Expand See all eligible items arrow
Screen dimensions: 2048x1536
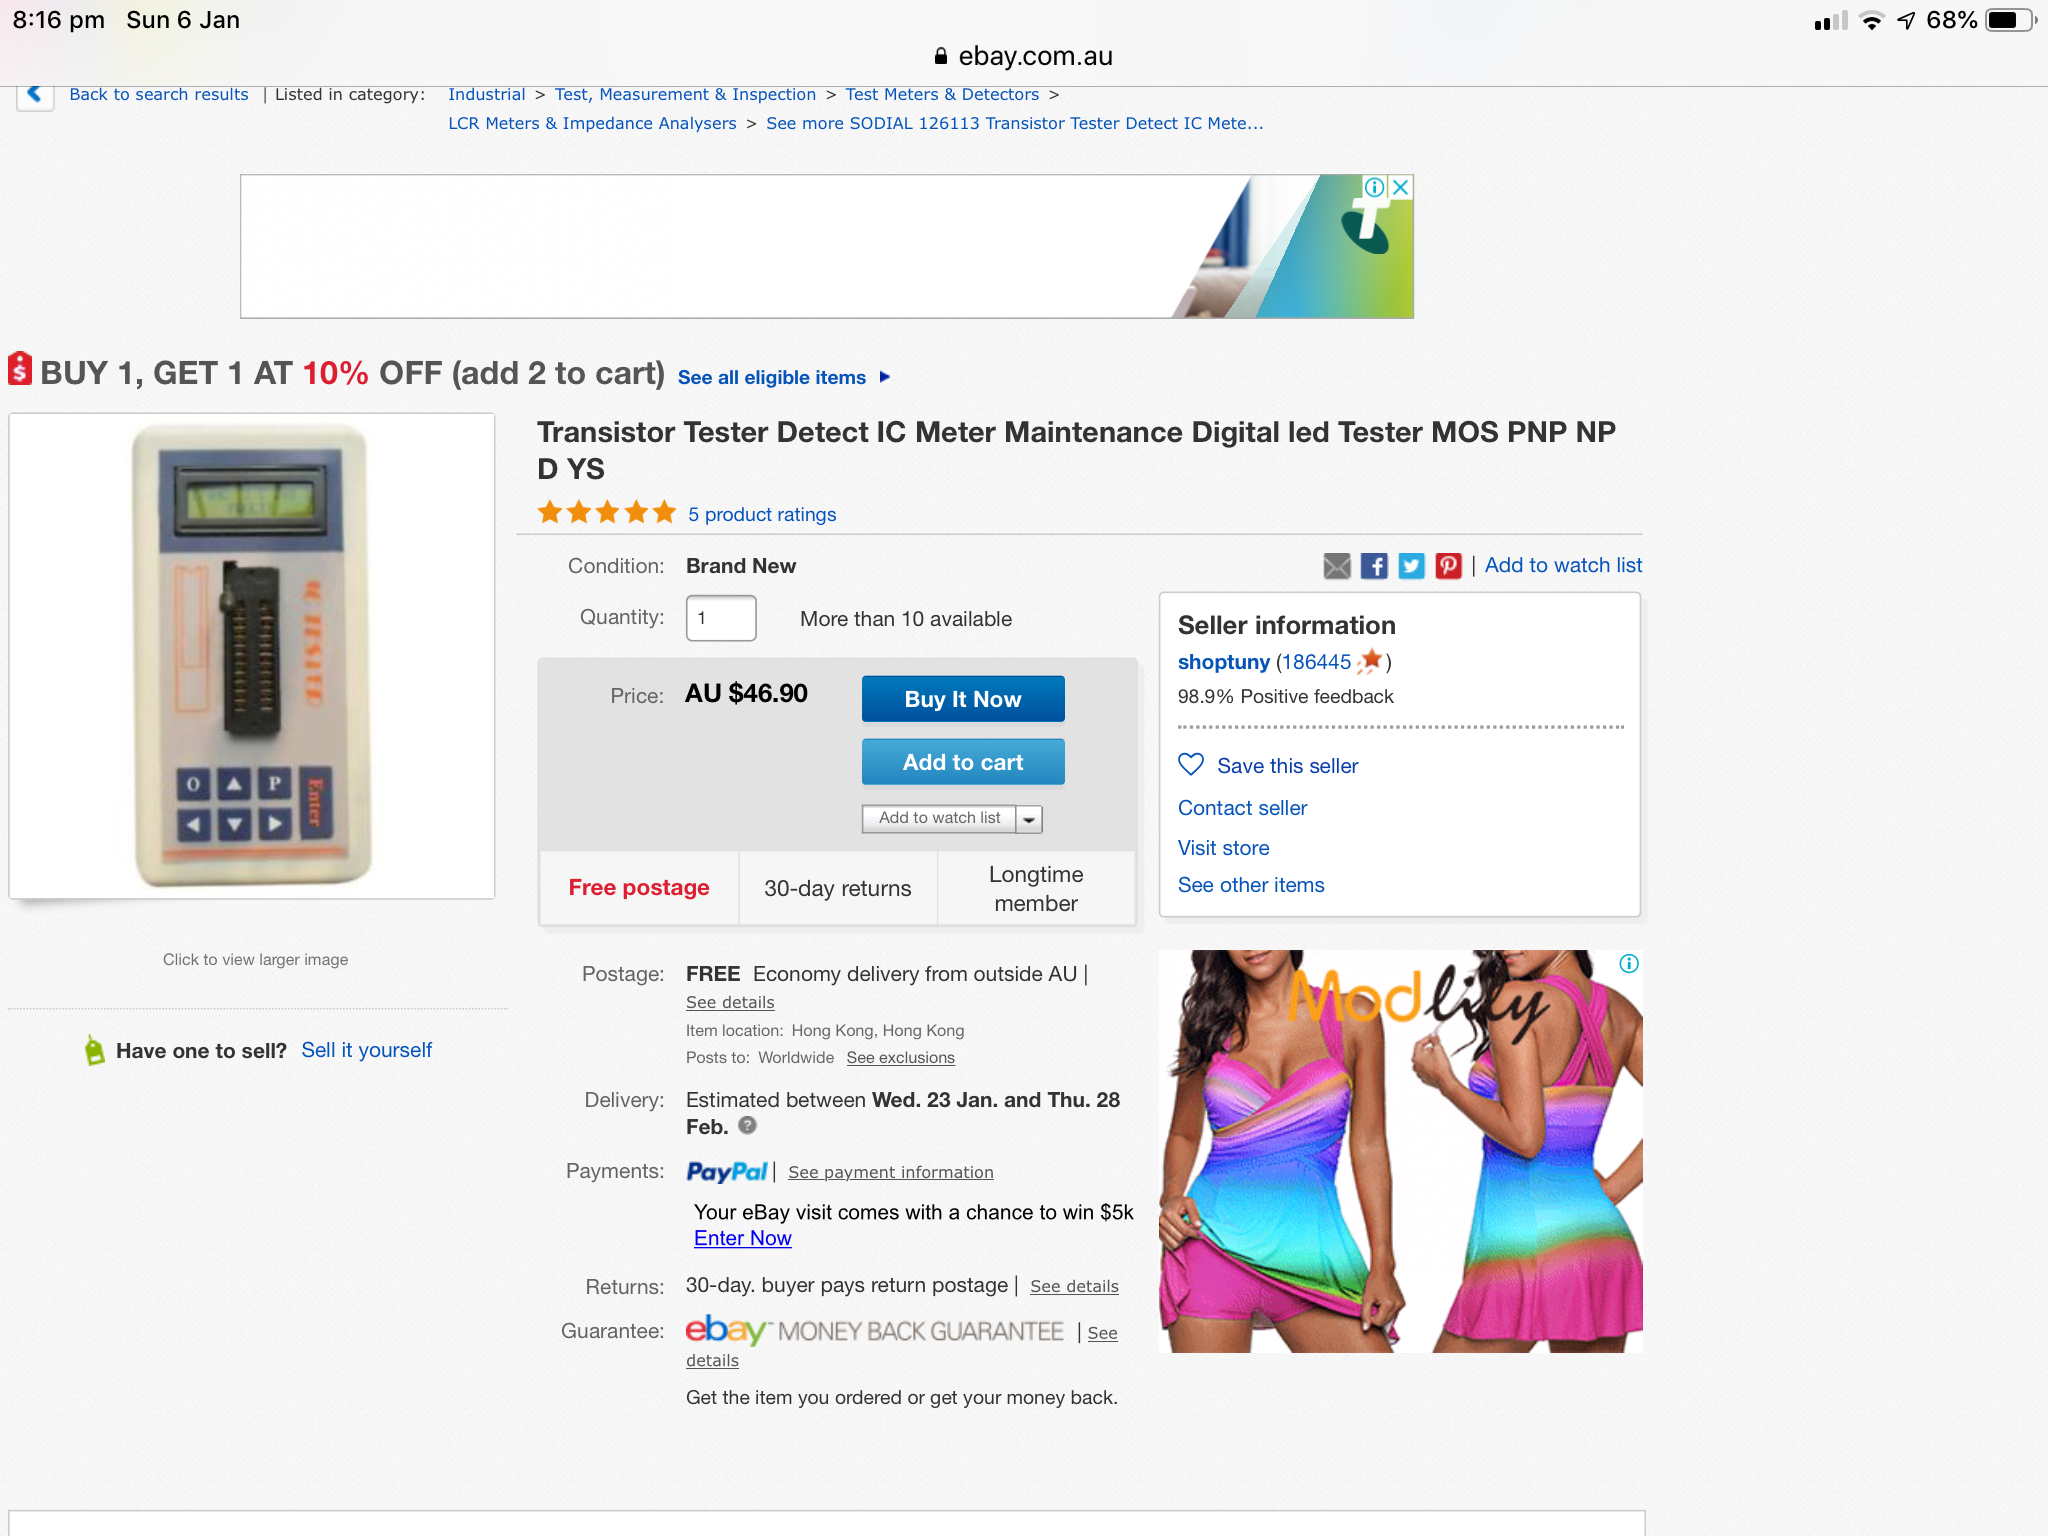[885, 377]
